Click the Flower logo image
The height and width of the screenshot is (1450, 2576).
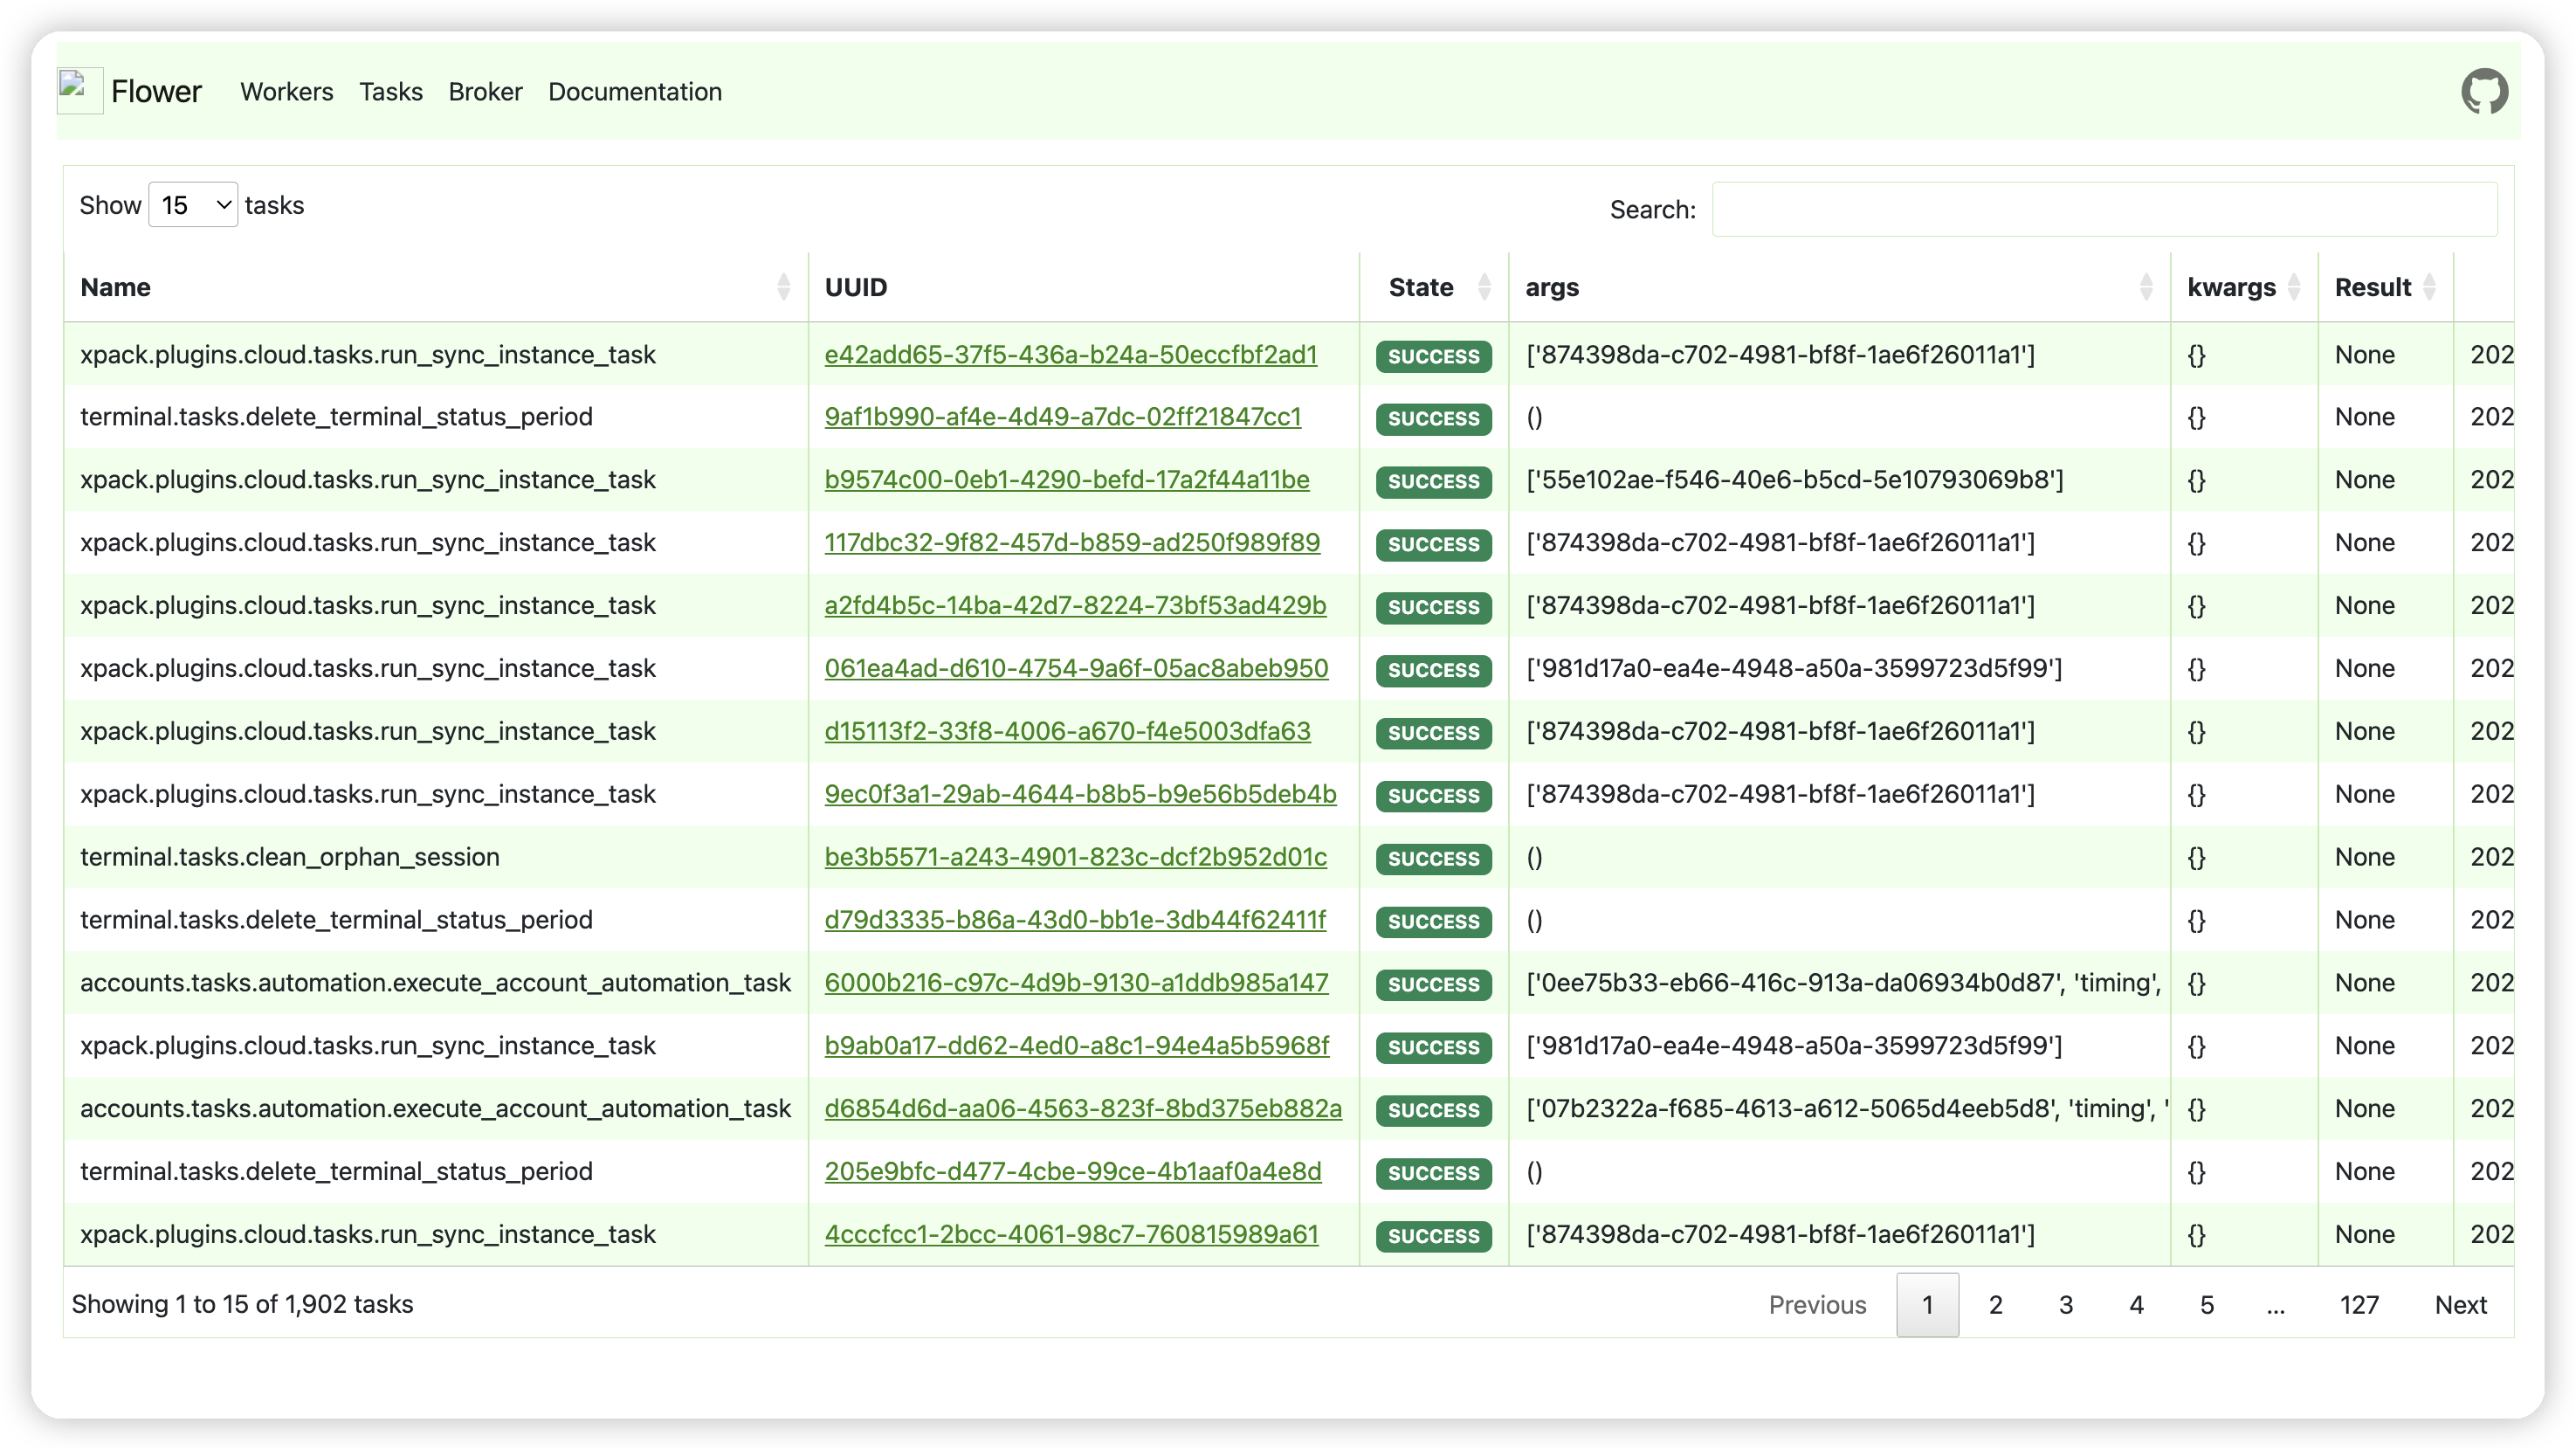[x=80, y=90]
